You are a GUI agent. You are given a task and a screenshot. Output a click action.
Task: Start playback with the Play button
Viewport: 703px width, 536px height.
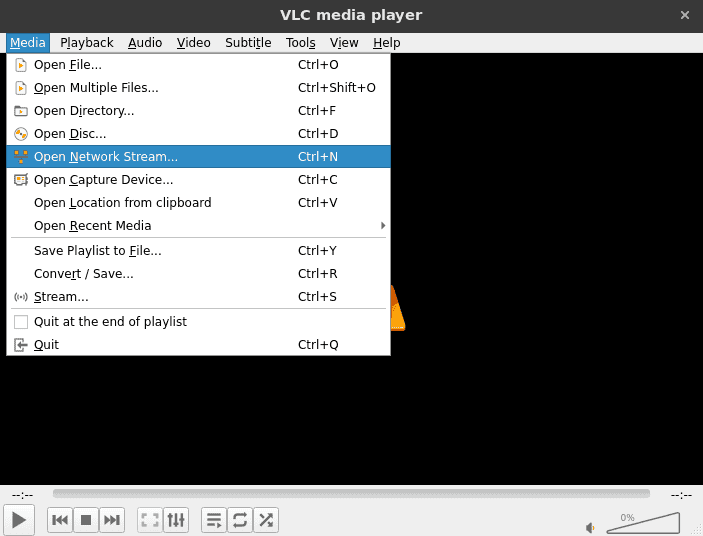[x=19, y=520]
